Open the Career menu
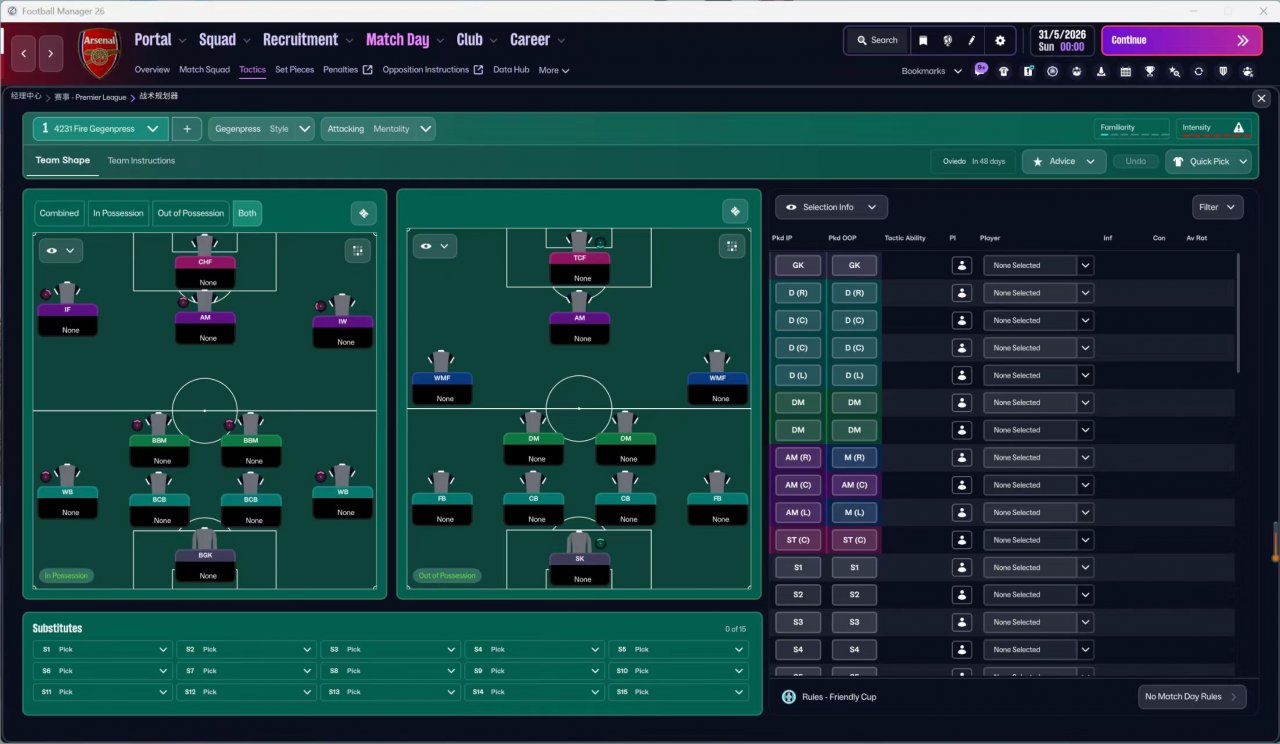Viewport: 1280px width, 744px height. [x=538, y=40]
